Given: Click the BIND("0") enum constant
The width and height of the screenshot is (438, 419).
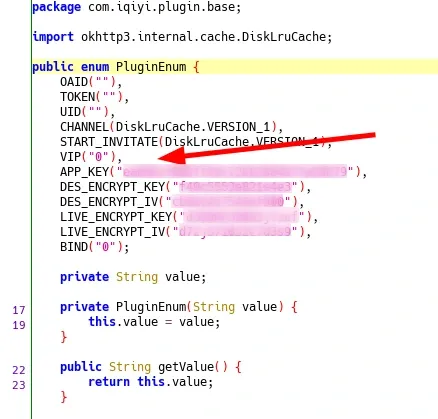Looking at the screenshot, I should coord(94,247).
